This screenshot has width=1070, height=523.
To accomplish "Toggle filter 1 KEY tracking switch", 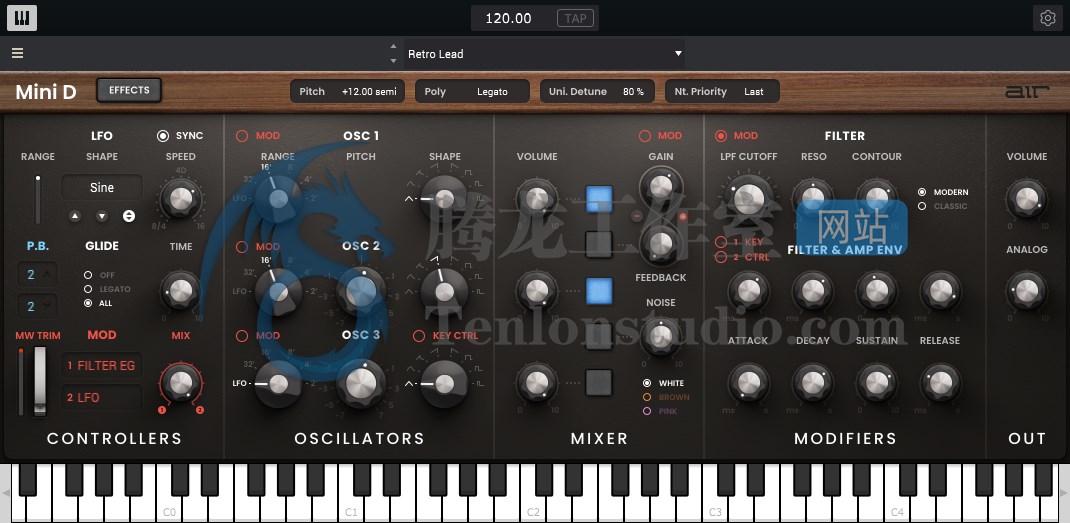I will point(721,242).
